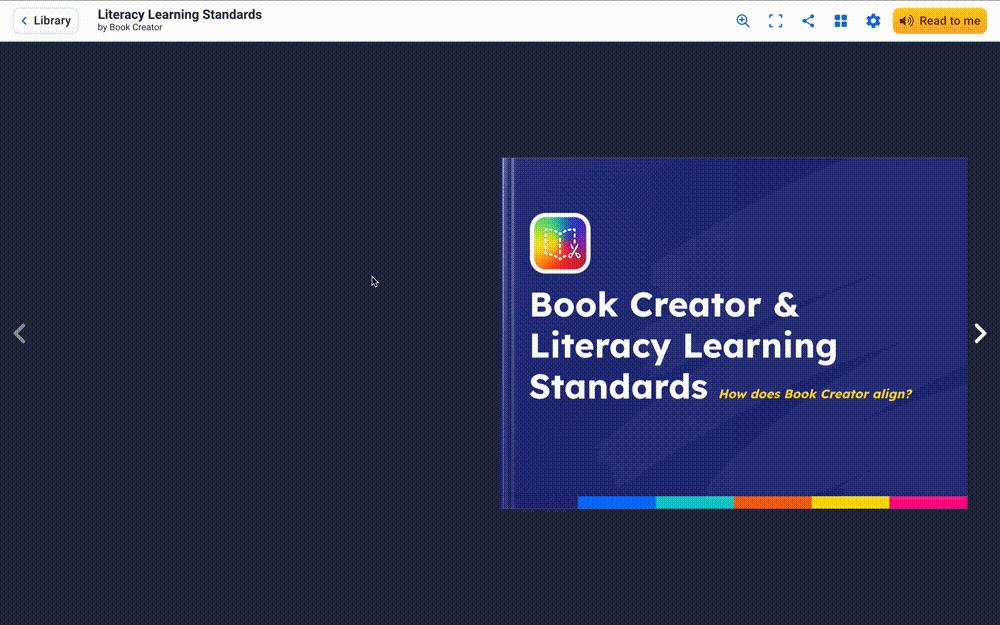The width and height of the screenshot is (1000, 625).
Task: Show all pages using the grid icon
Action: click(x=841, y=20)
